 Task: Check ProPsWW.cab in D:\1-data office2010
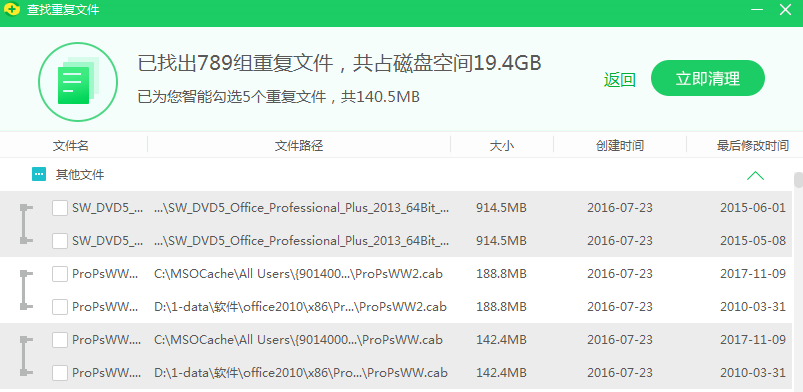click(x=60, y=373)
